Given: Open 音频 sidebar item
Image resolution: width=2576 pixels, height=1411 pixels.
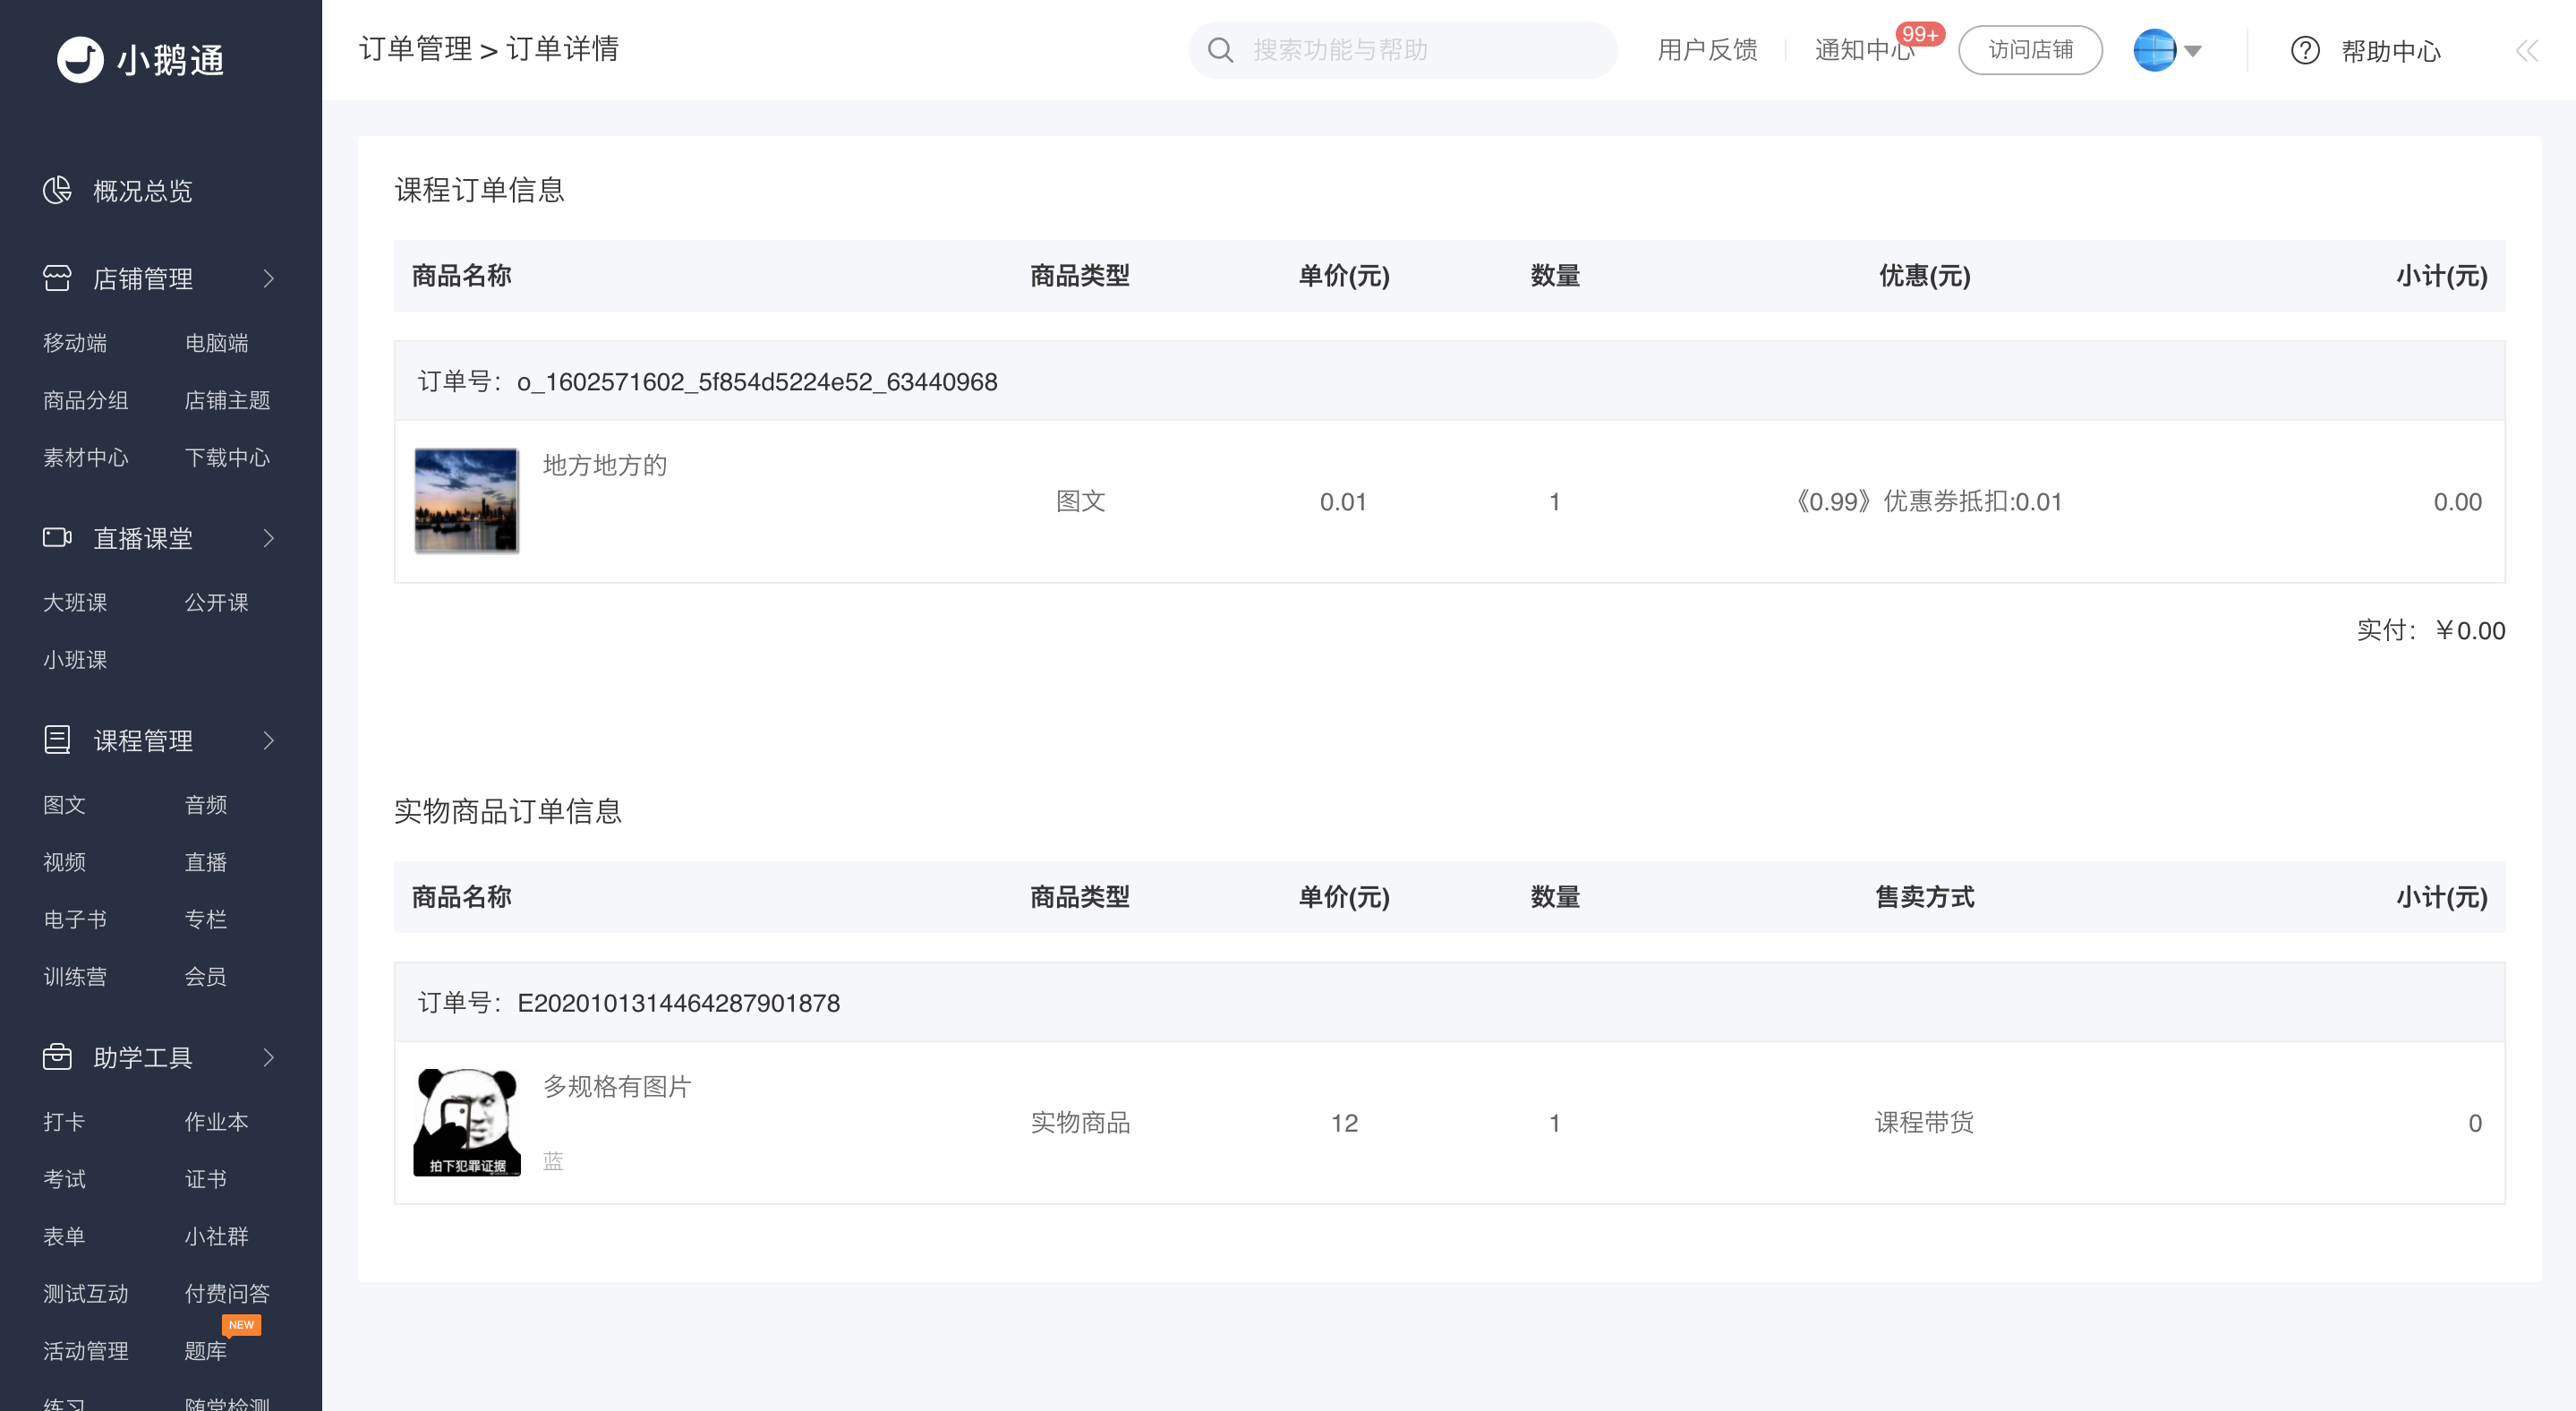Looking at the screenshot, I should coord(206,804).
